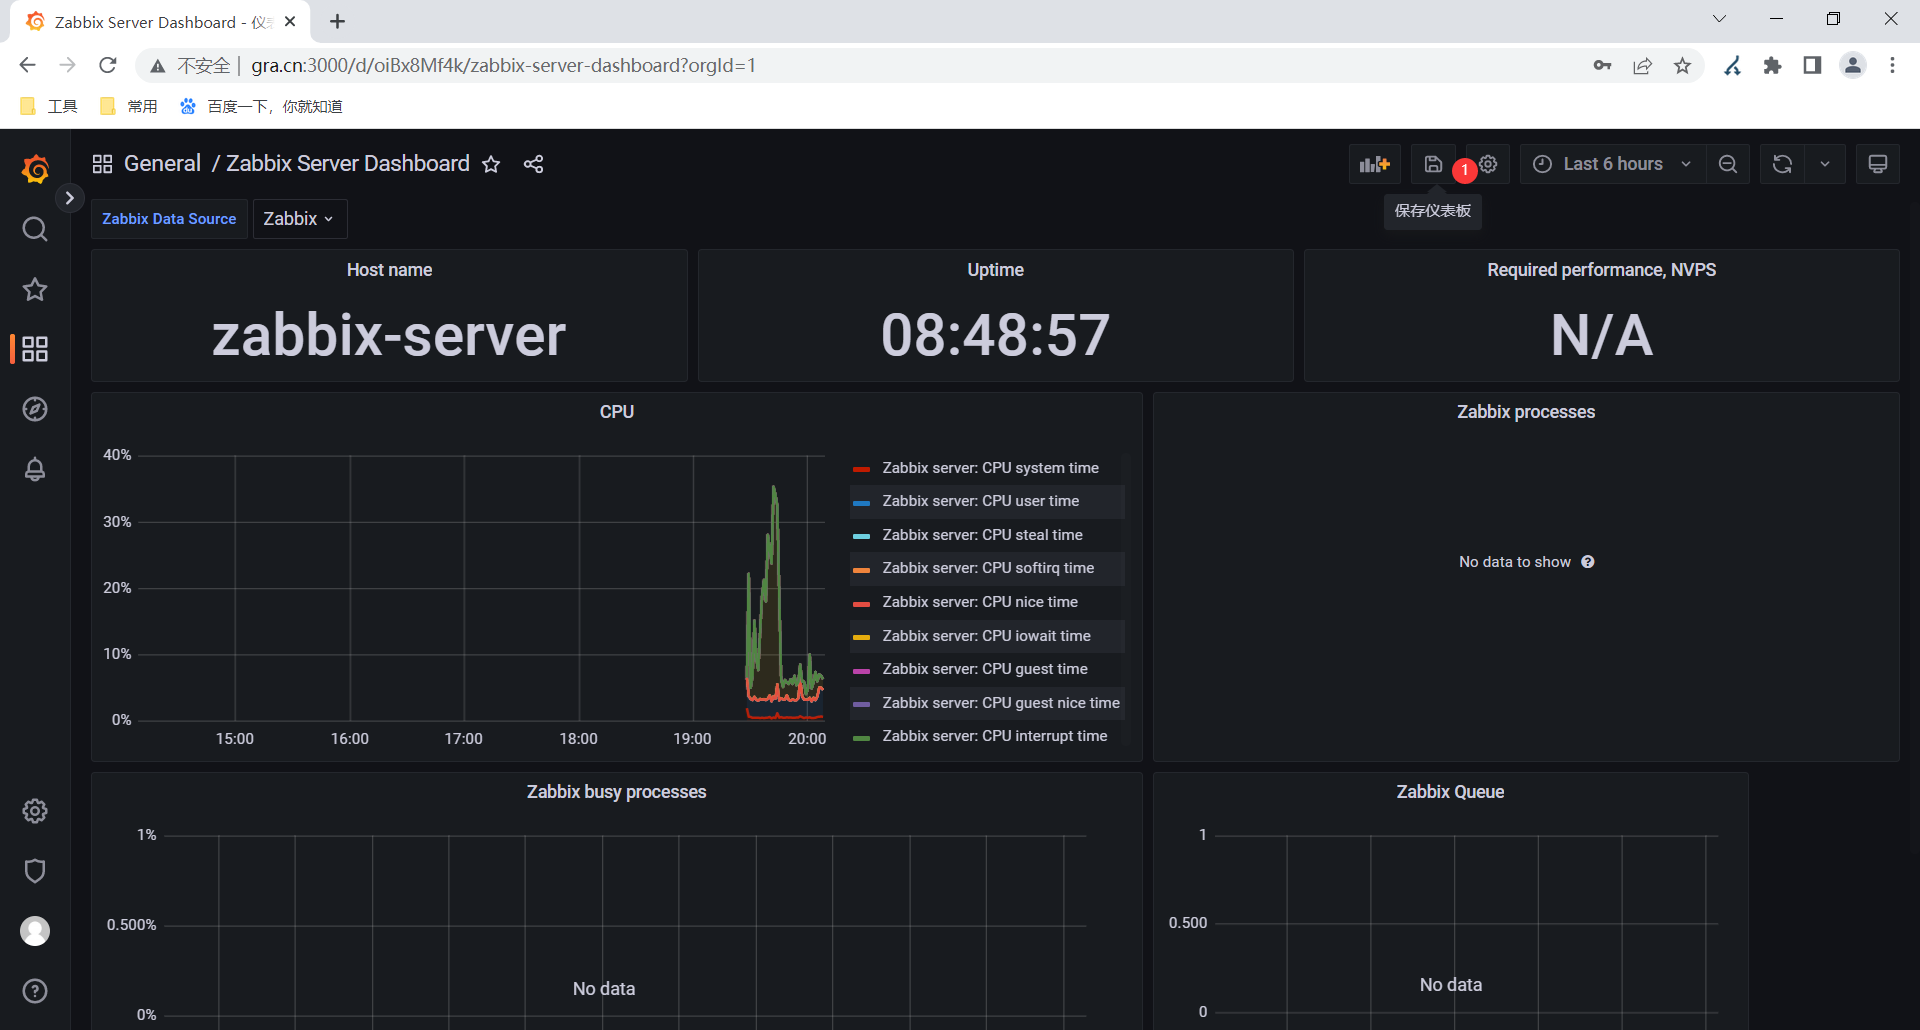Open the CPU panel title menu
Viewport: 1920px width, 1030px height.
(x=616, y=412)
